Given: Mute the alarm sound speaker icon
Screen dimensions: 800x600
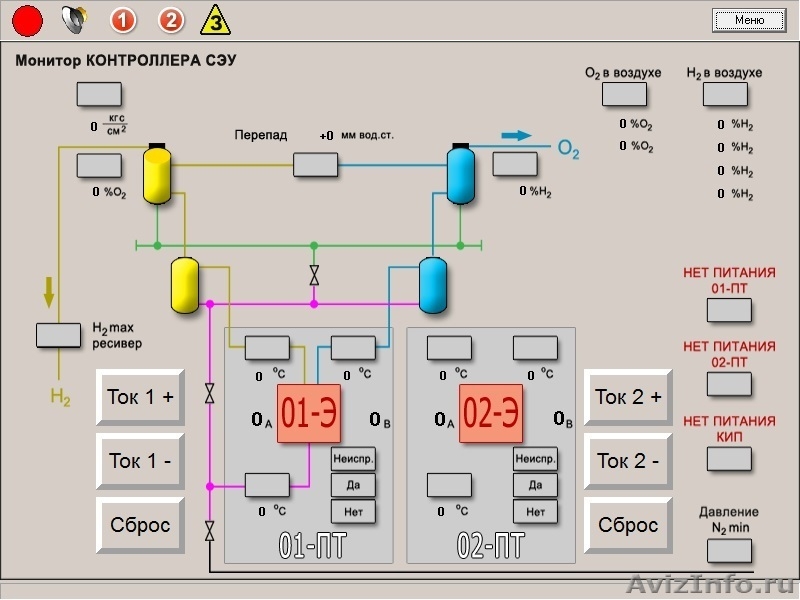Looking at the screenshot, I should click(x=74, y=19).
